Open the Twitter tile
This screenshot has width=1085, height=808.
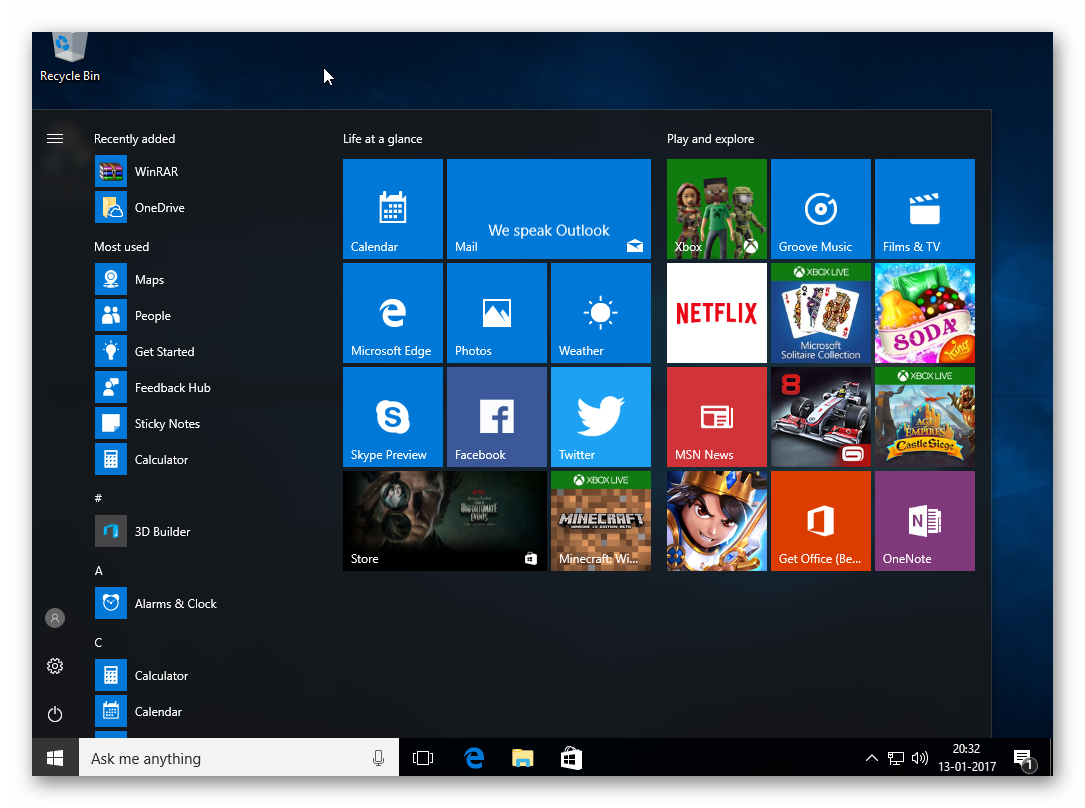(x=601, y=417)
